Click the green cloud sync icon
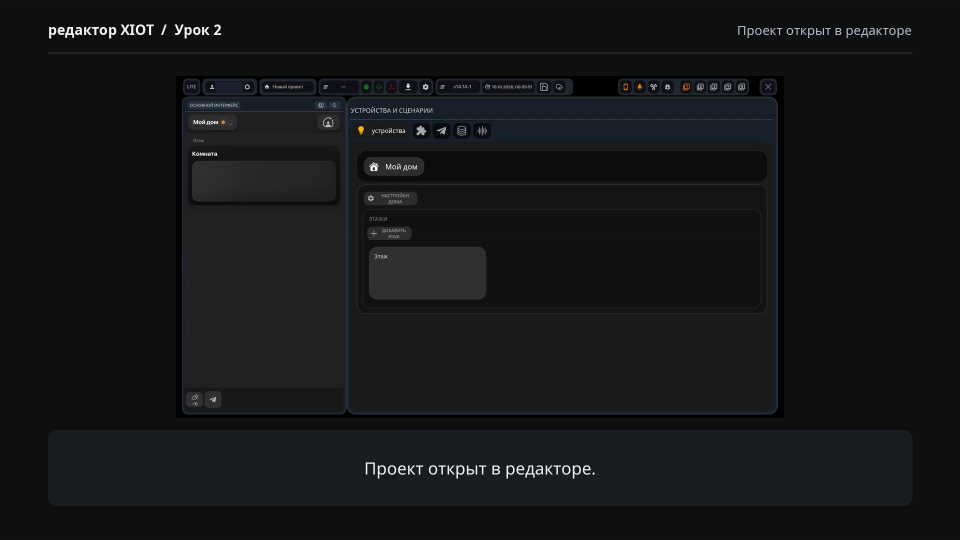Viewport: 960px width, 540px height. point(379,87)
